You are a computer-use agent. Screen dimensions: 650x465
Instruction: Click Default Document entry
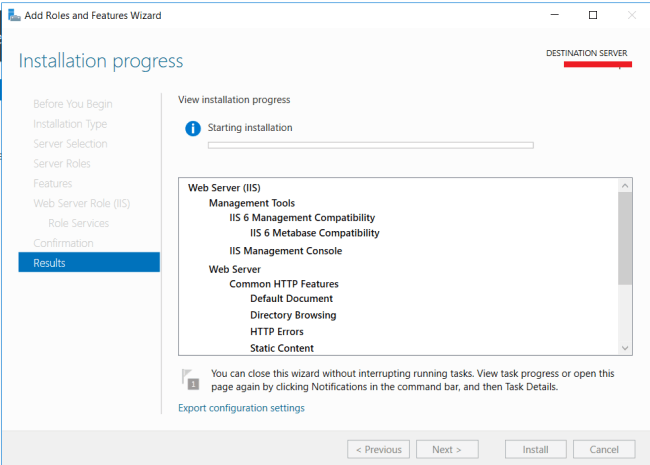tap(291, 298)
